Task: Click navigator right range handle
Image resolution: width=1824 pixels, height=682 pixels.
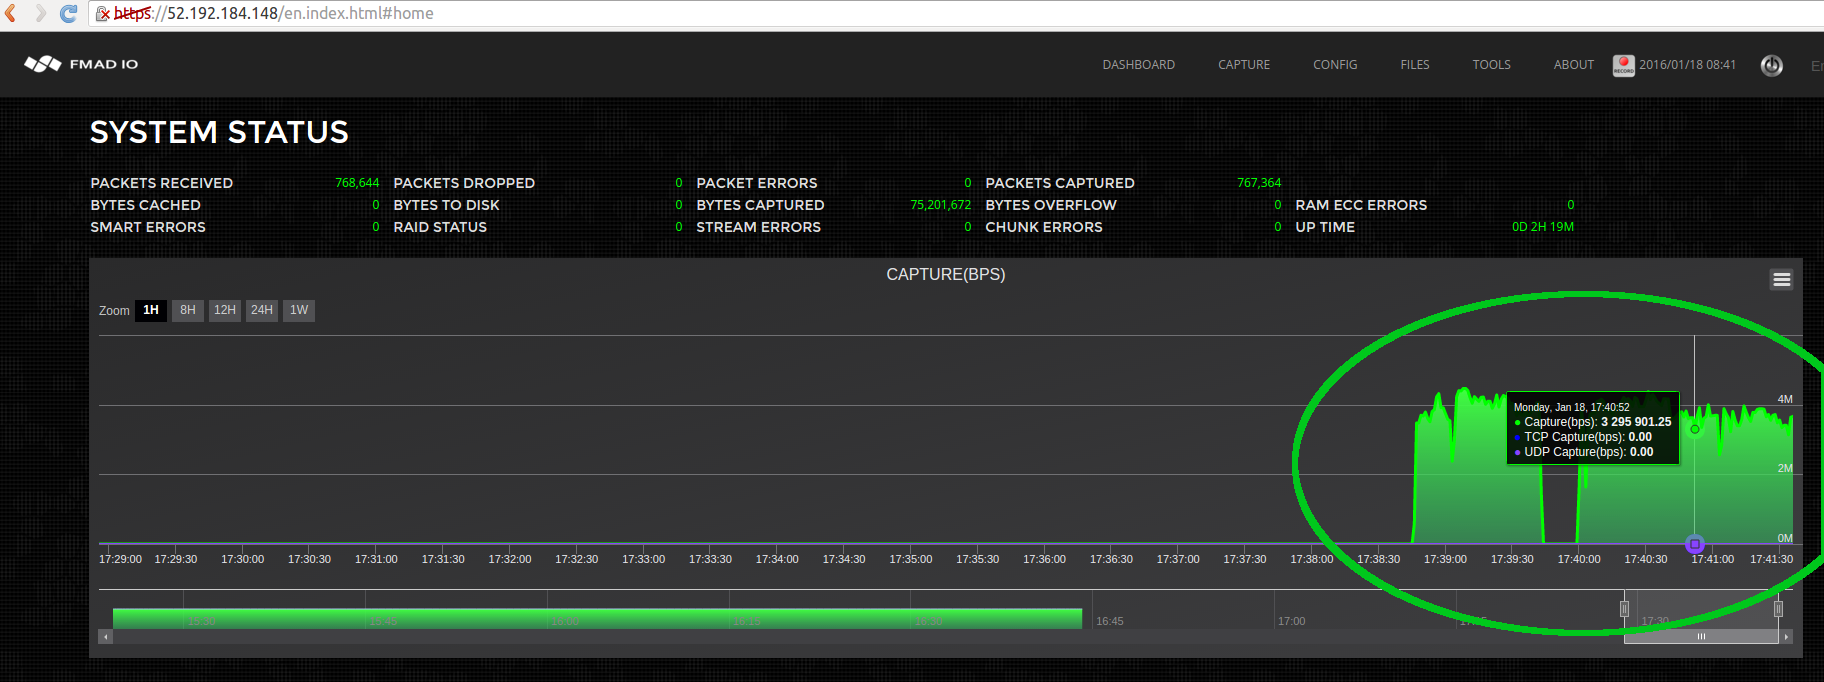Action: 1778,608
